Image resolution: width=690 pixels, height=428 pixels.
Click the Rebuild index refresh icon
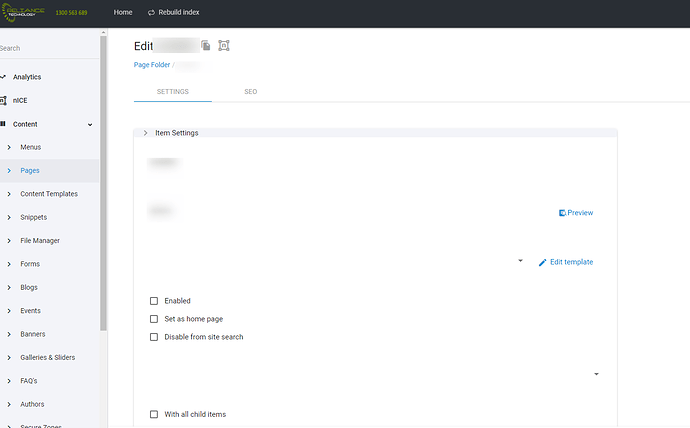(x=151, y=12)
